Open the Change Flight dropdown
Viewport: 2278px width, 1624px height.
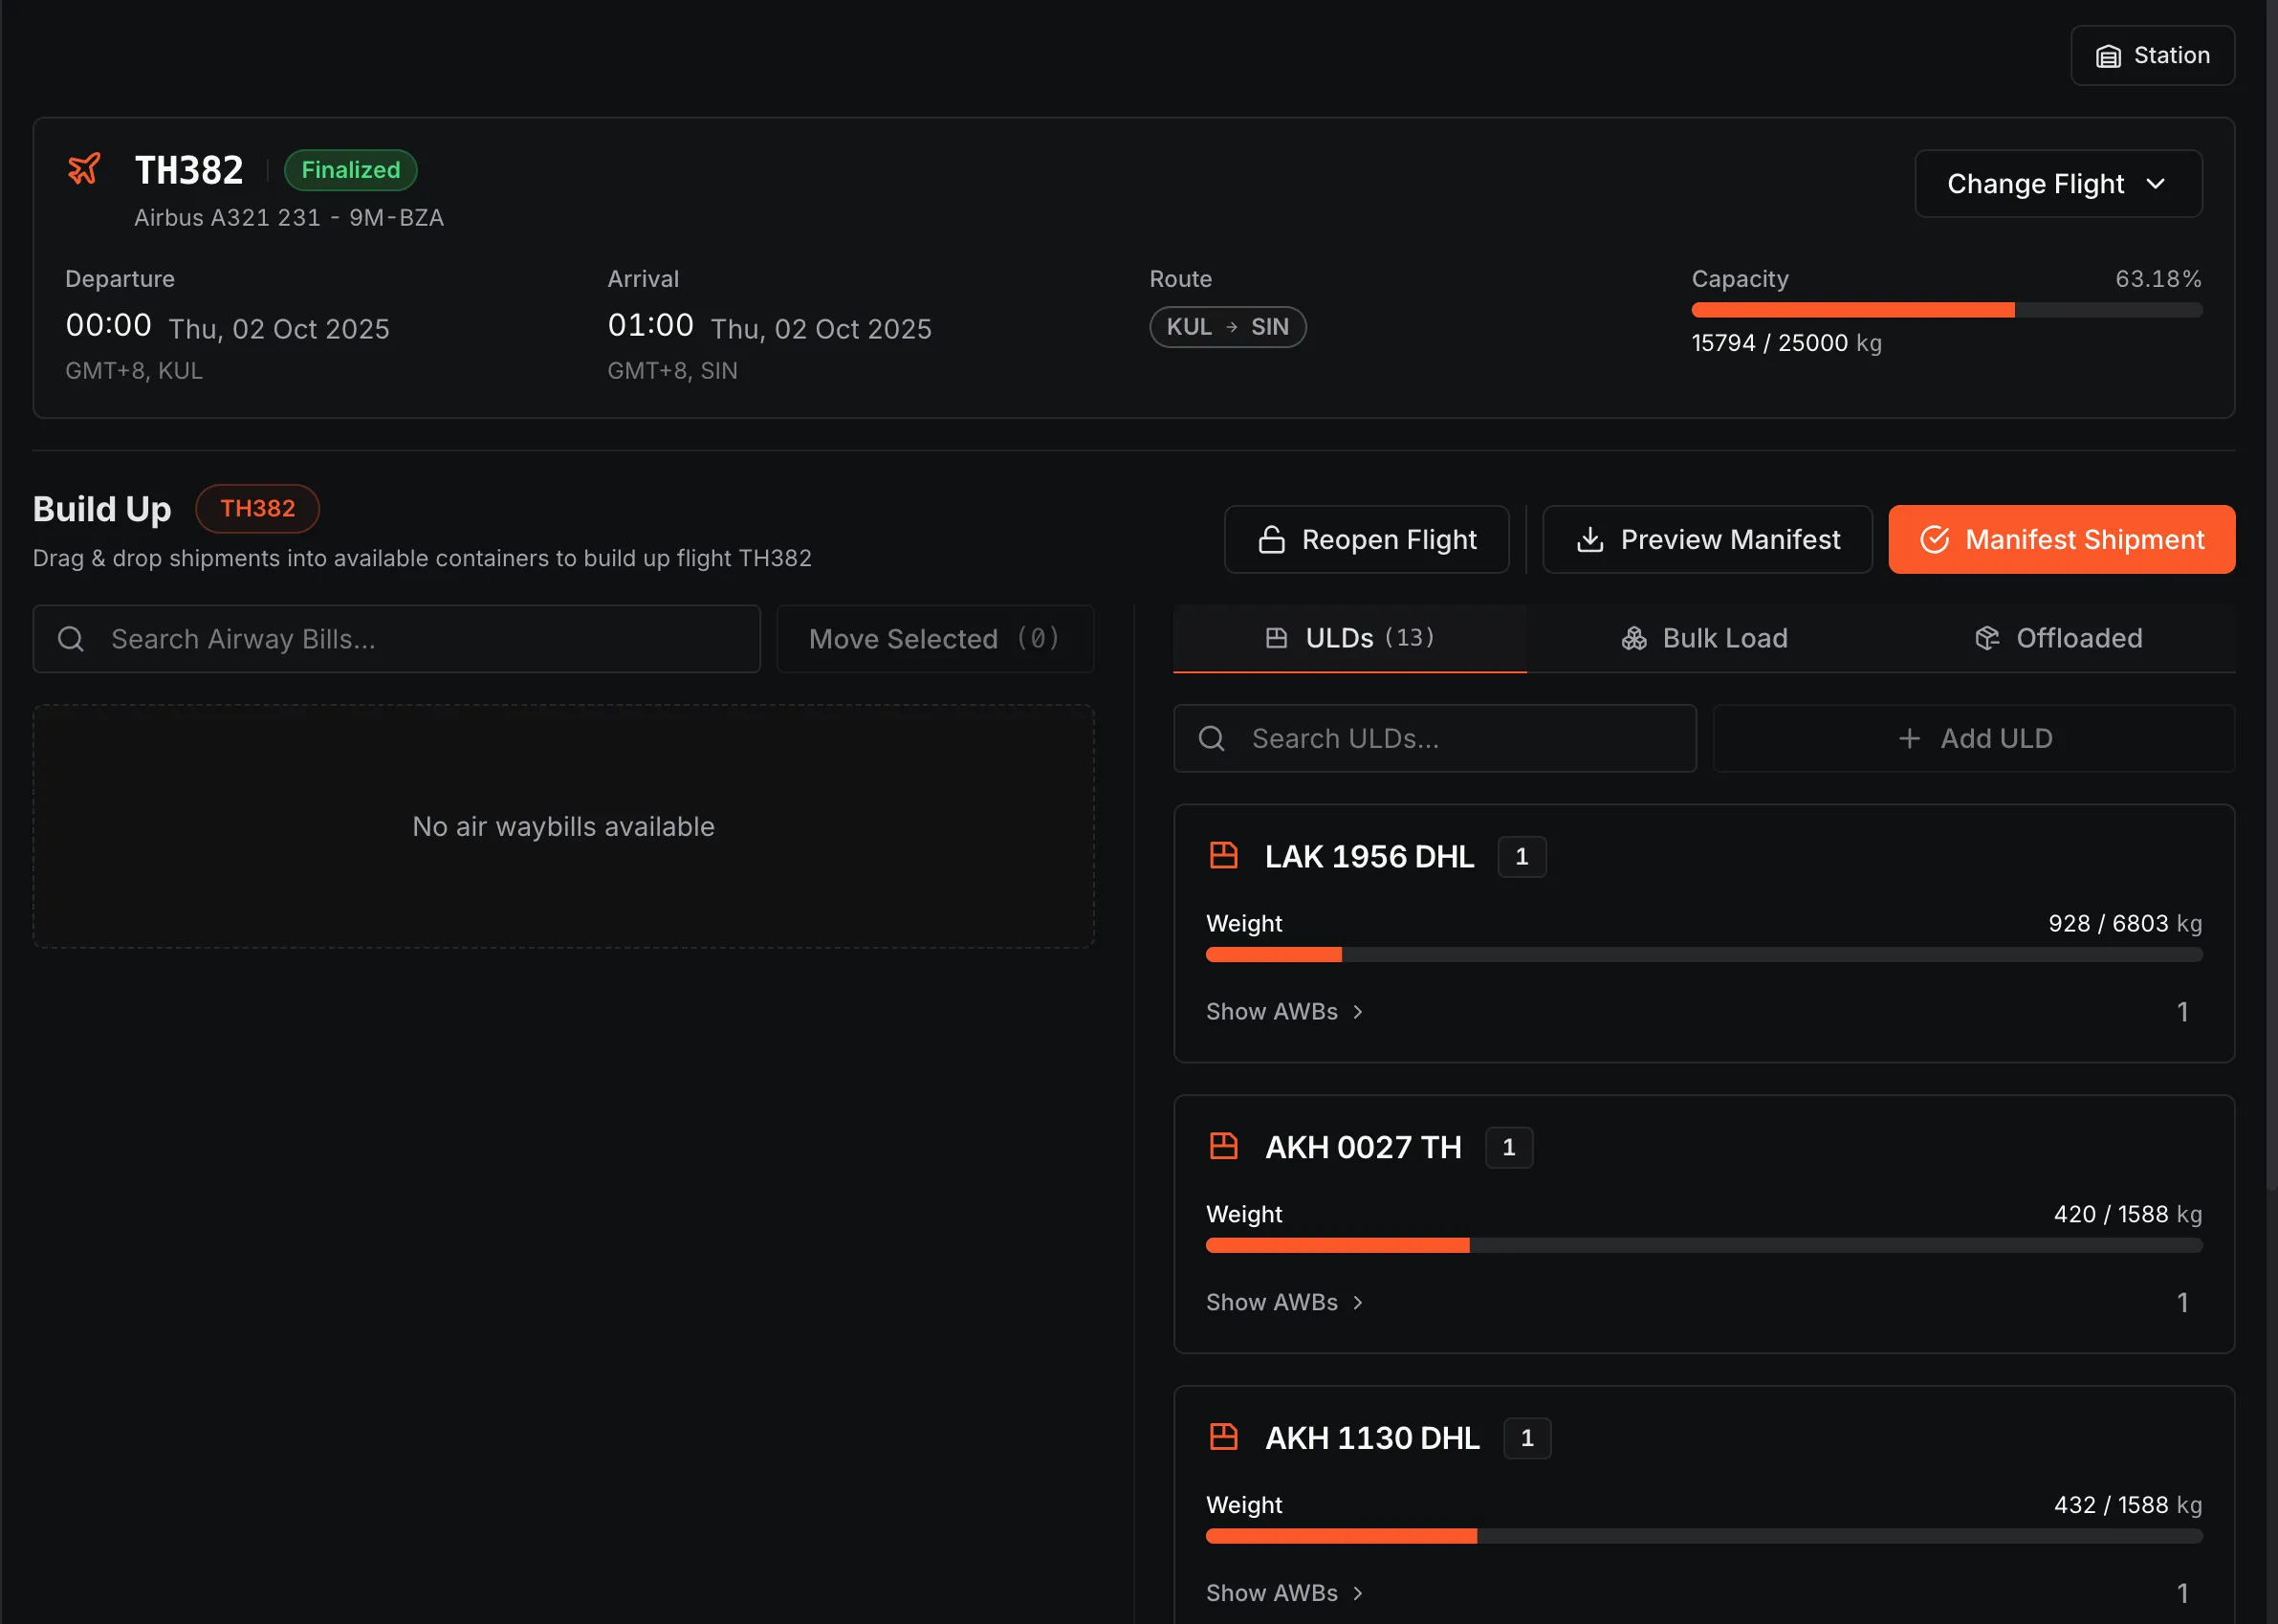pos(2057,184)
